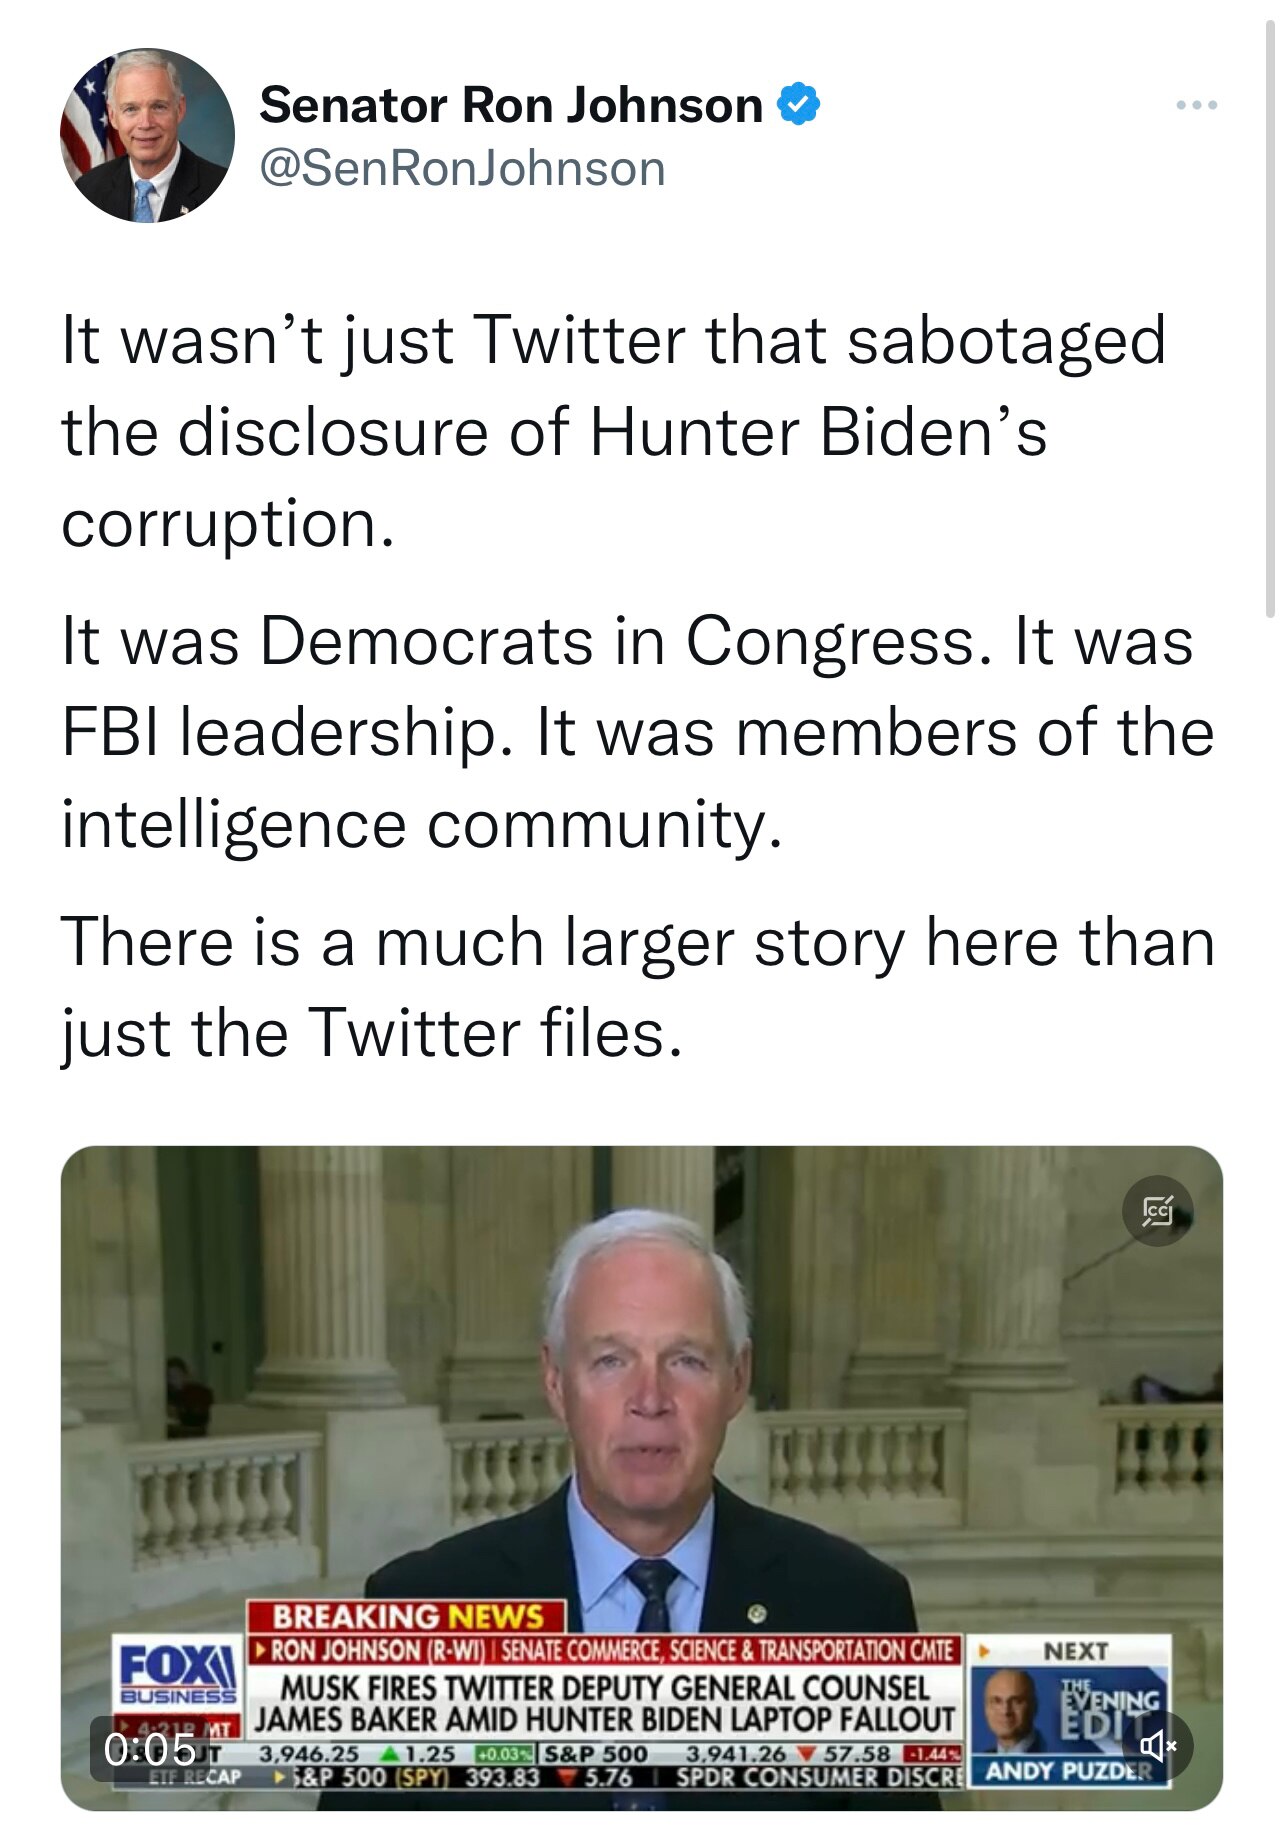Click the Musk fires Twitter counsel headline
1284x1839 pixels.
tap(605, 1703)
